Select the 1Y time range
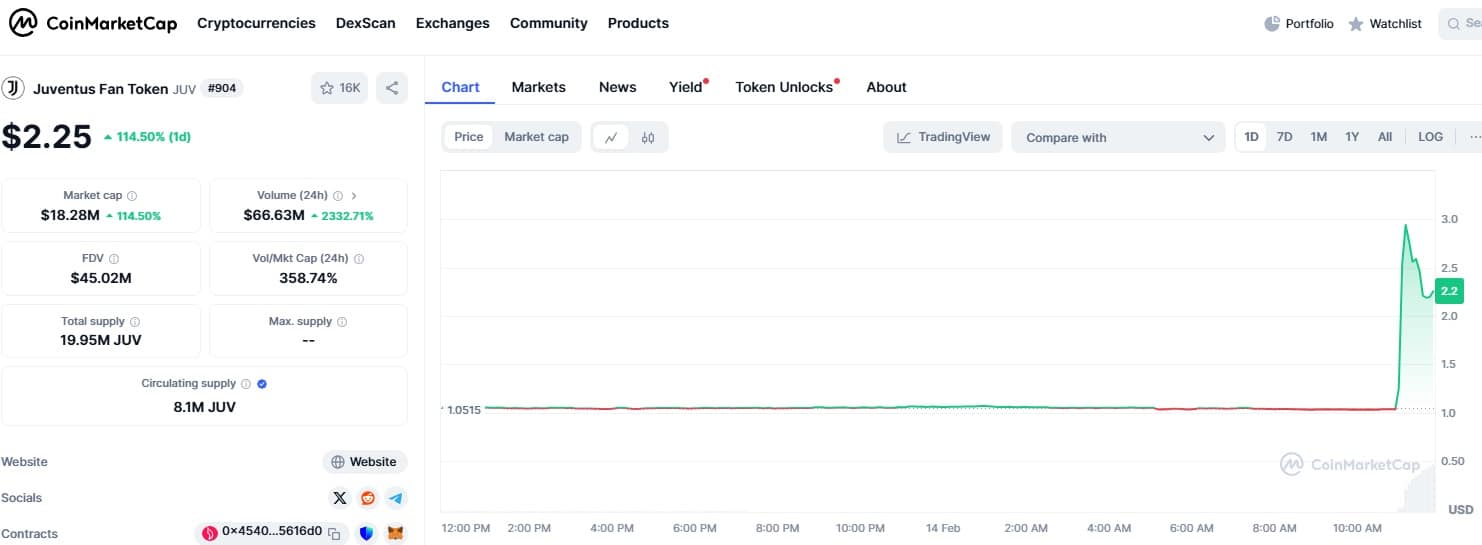 (x=1352, y=137)
